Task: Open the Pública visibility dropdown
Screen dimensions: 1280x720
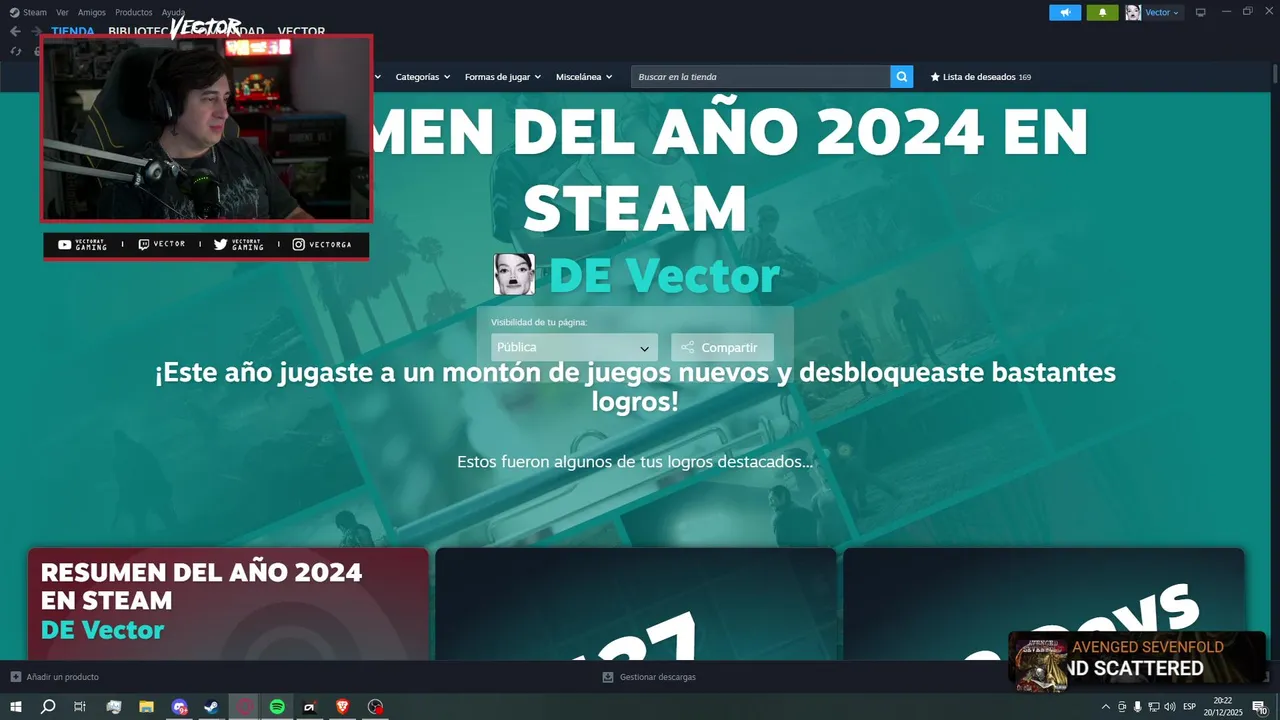Action: click(x=574, y=347)
